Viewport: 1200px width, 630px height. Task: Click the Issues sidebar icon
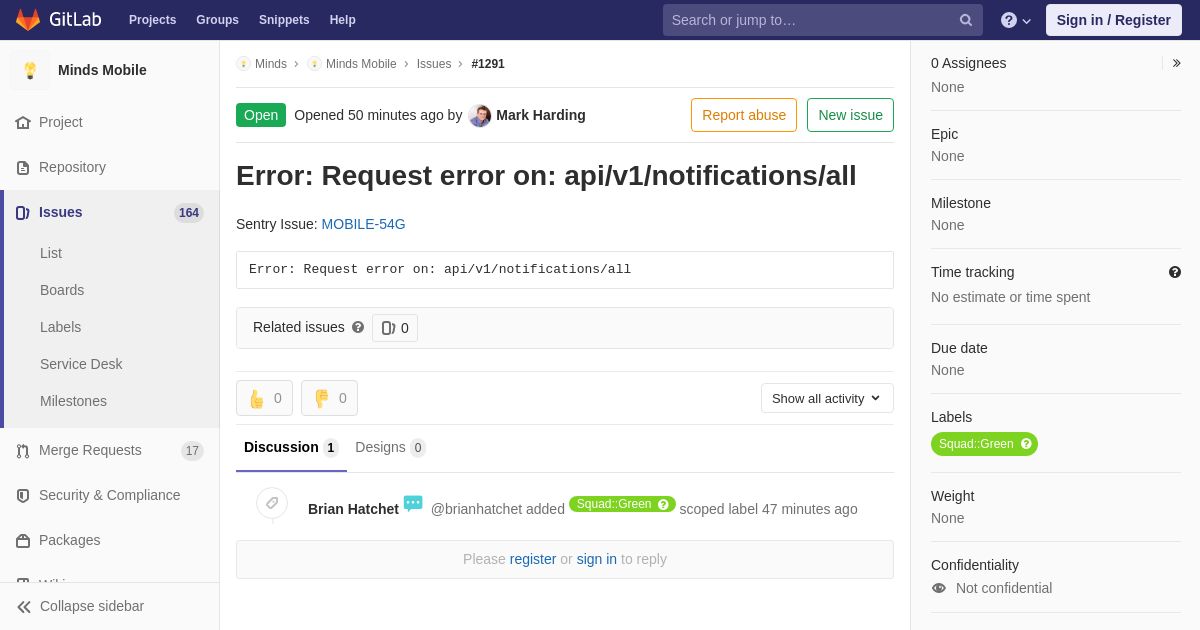point(23,213)
